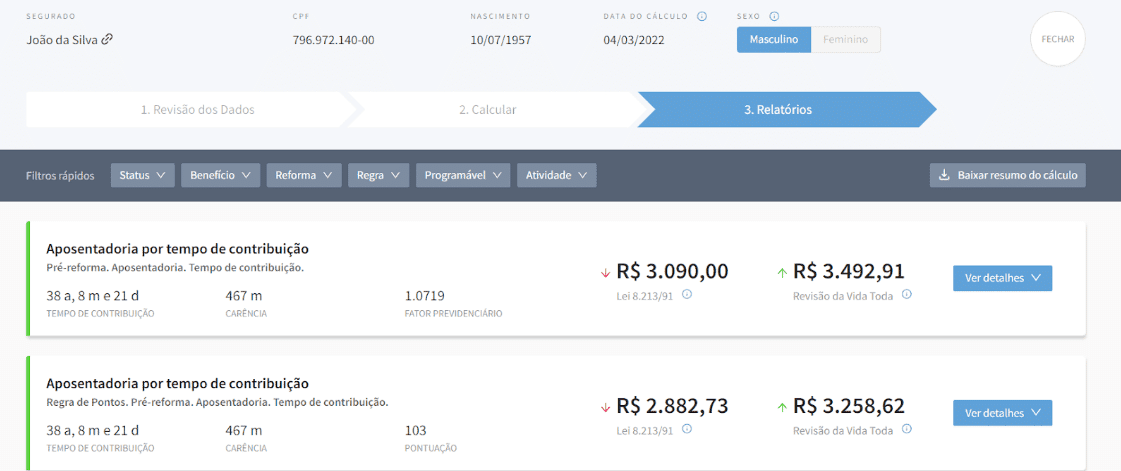Click info icon beside Revisão da Vida Toda under R$ 3.492,91
The width and height of the screenshot is (1121, 471).
906,294
